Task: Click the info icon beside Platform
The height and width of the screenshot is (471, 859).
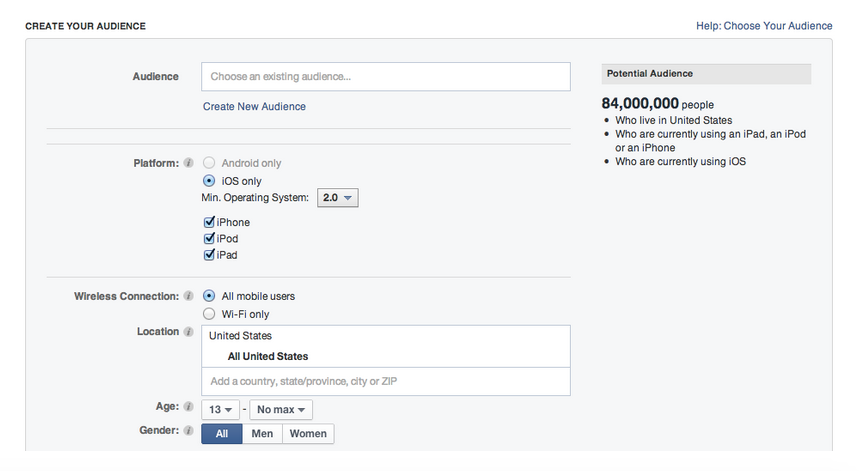Action: 189,163
